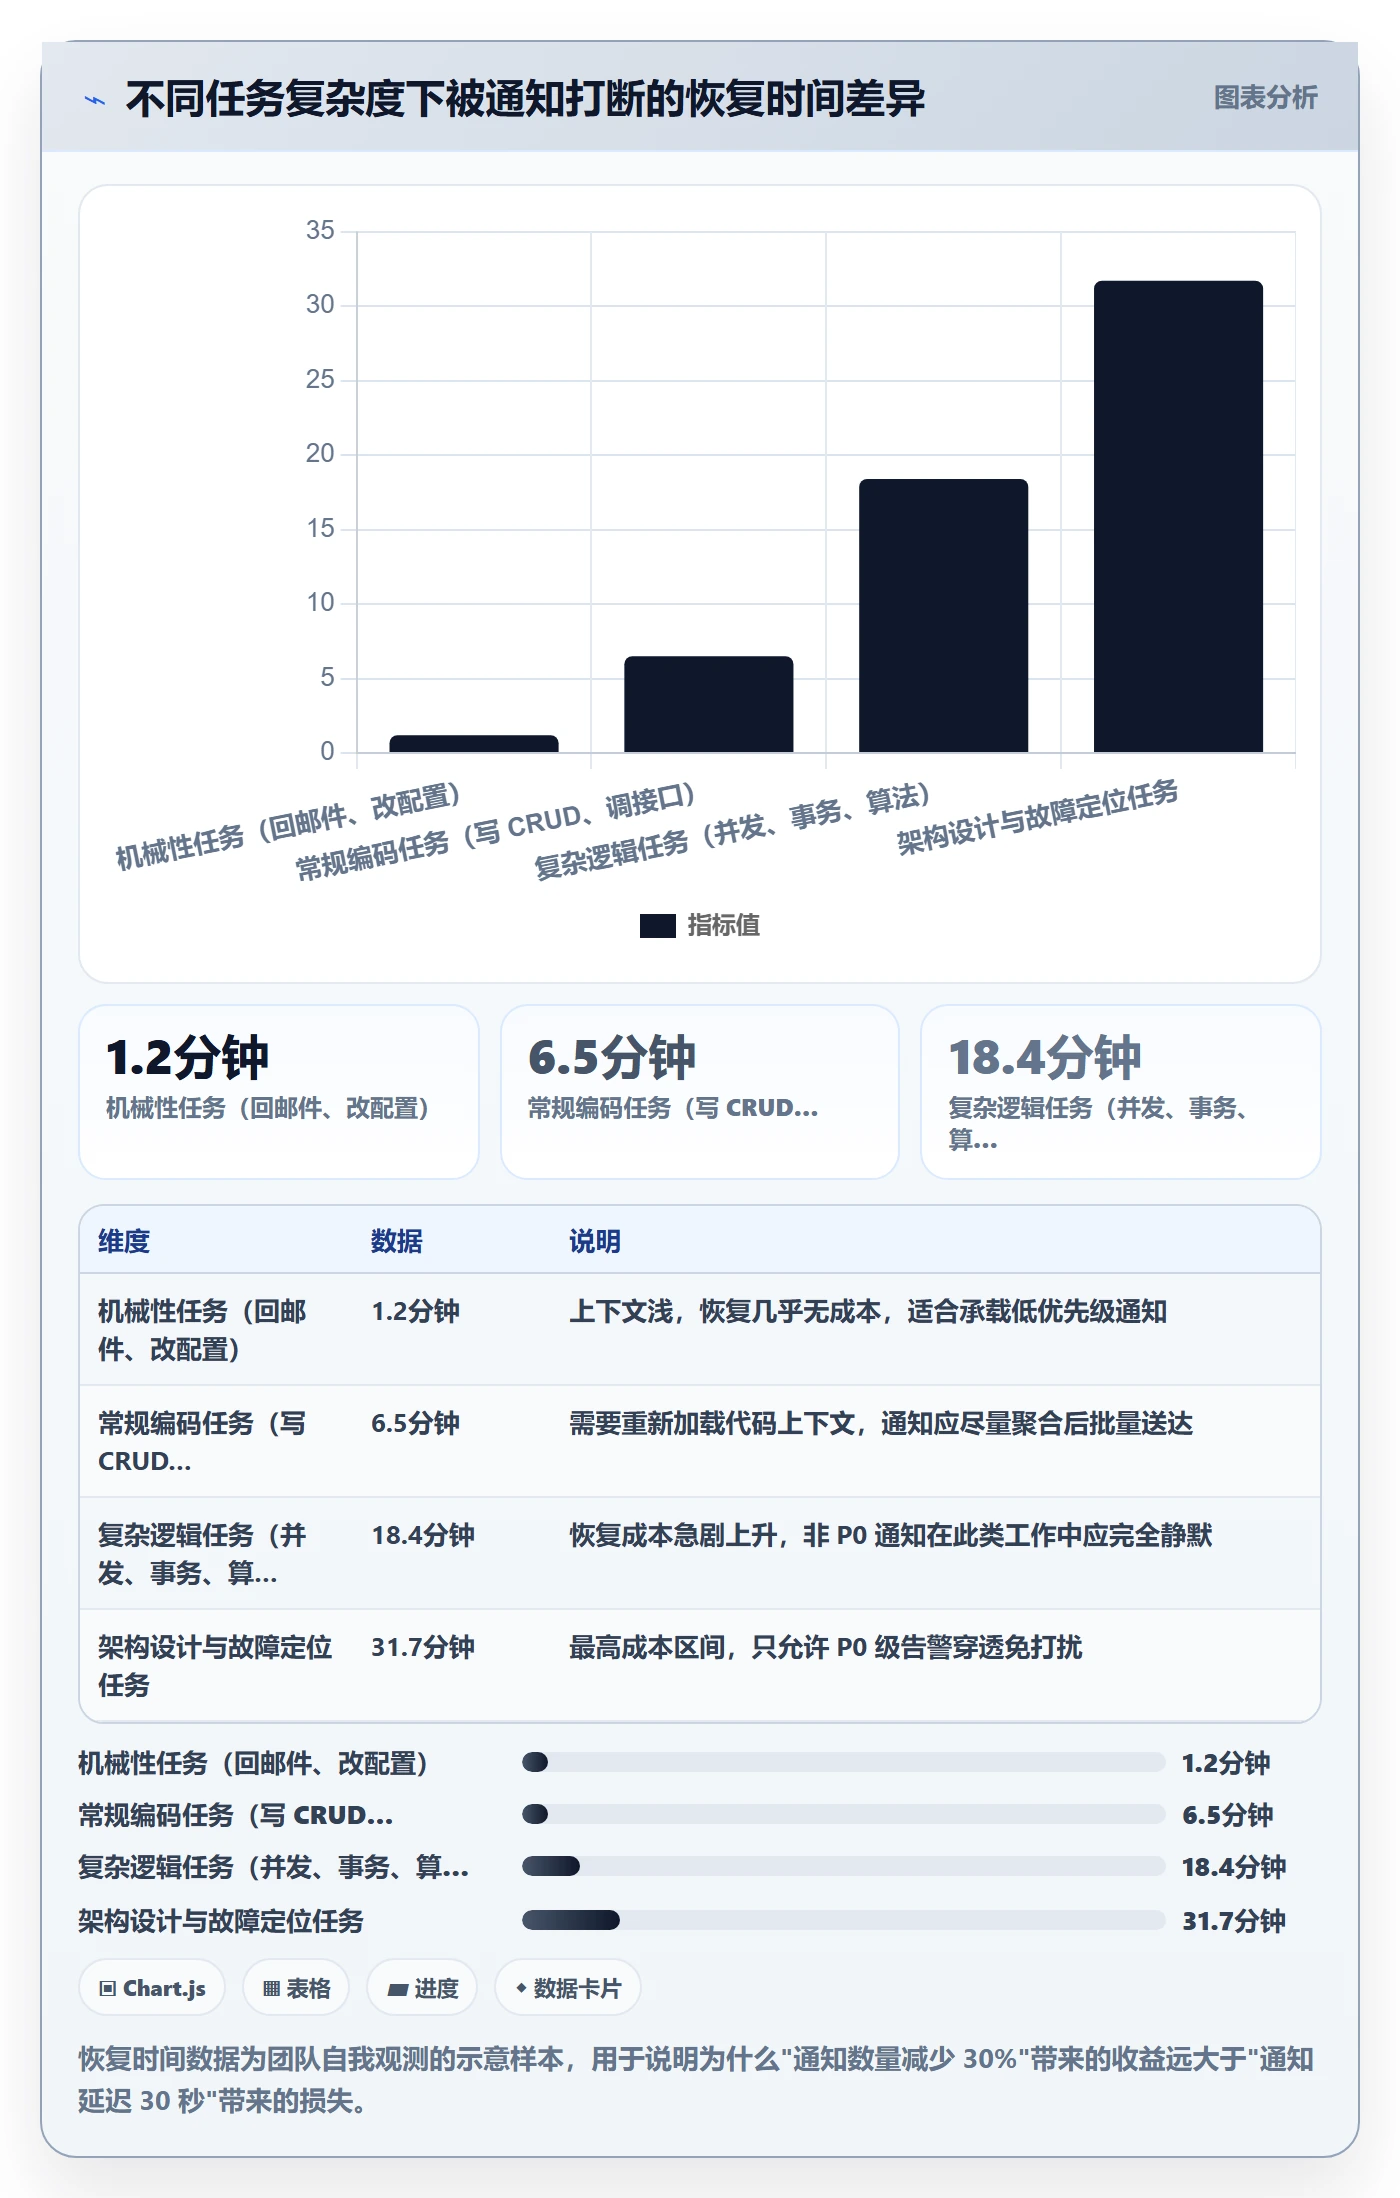This screenshot has width=1400, height=2198.
Task: Click x-axis label 机械性任务（回邮件、改配置）
Action: [290, 825]
